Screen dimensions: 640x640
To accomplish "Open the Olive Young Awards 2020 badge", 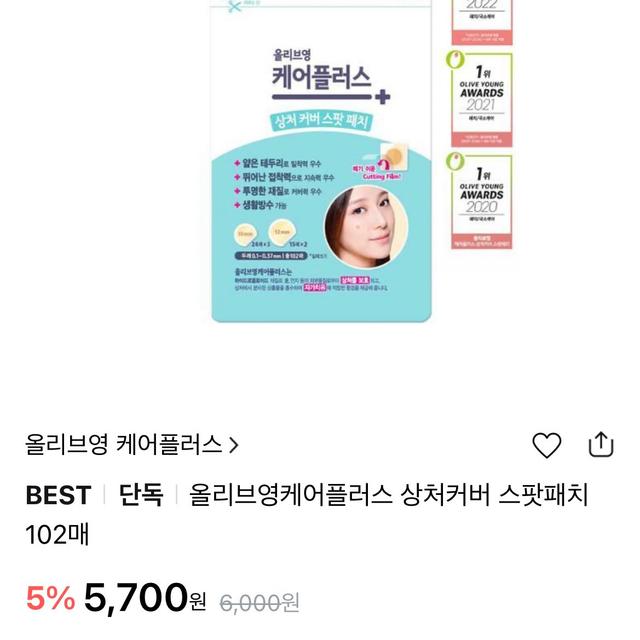I will 481,202.
